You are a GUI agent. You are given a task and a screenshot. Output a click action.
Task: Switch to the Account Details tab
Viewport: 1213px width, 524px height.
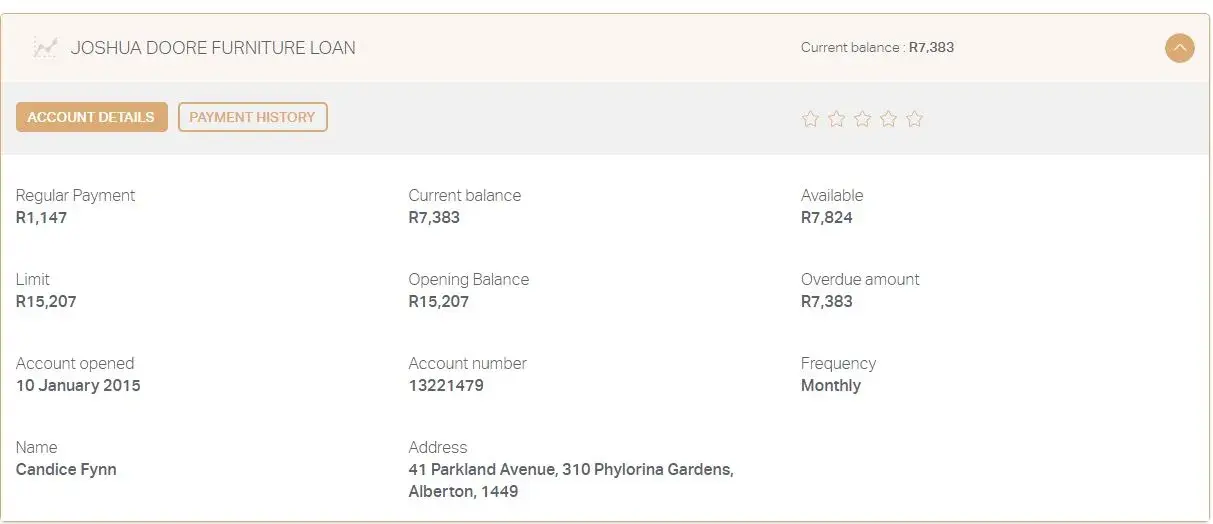(x=91, y=117)
